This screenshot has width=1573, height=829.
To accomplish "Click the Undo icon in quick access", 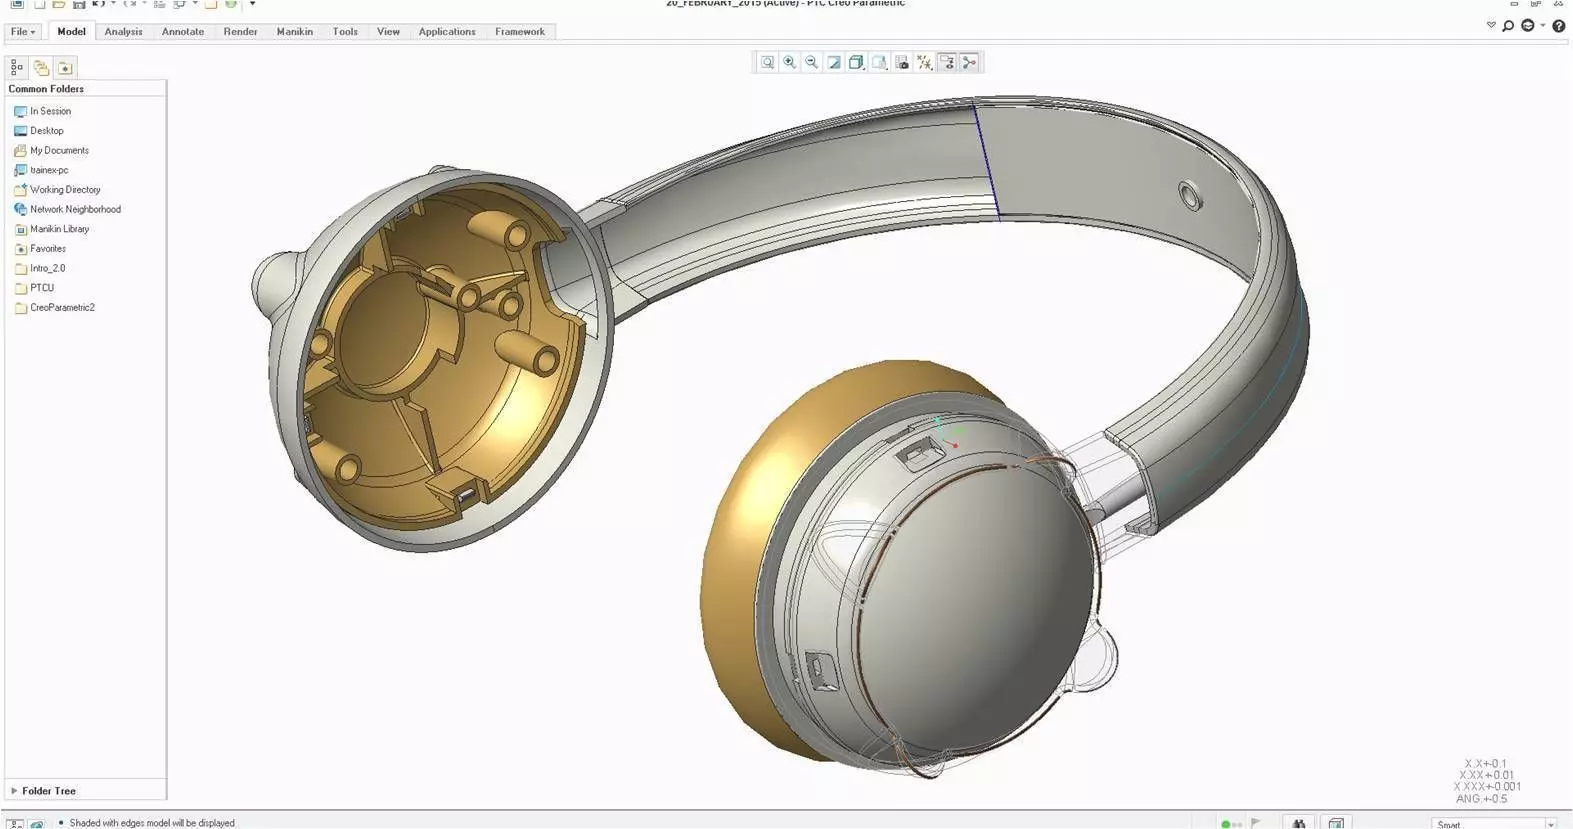I will (98, 4).
